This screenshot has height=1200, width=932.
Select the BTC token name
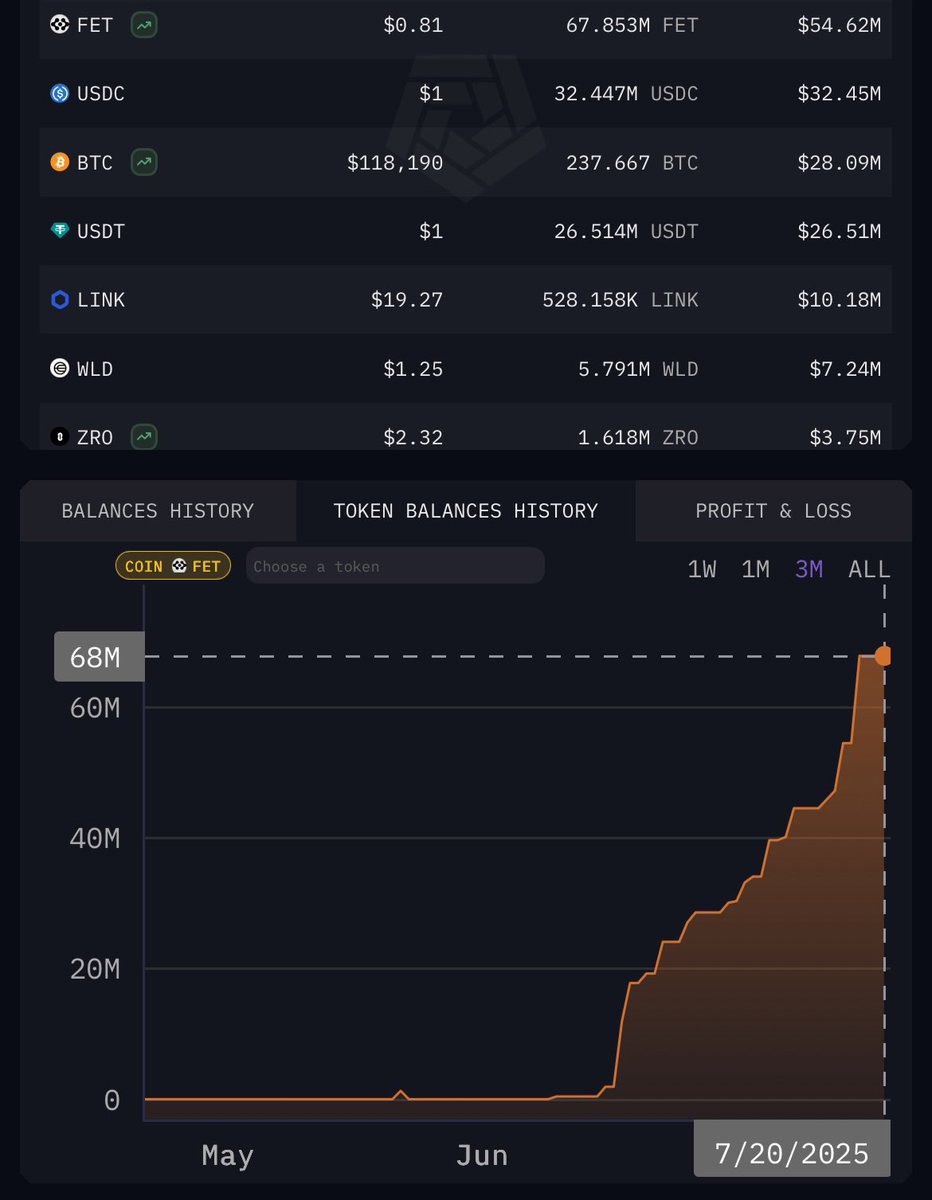pyautogui.click(x=95, y=162)
